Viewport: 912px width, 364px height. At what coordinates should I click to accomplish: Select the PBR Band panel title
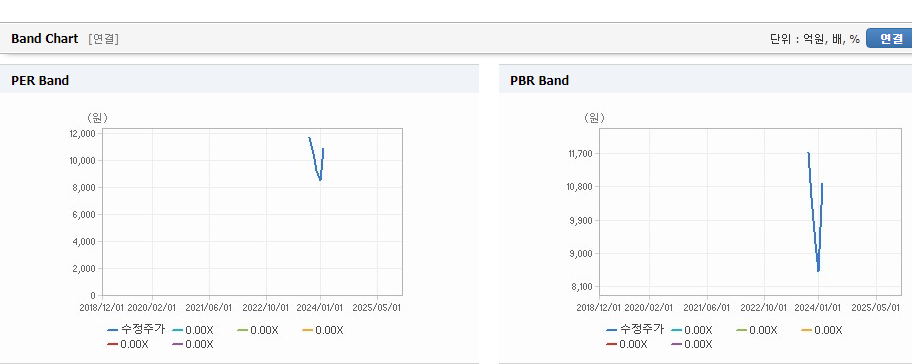point(539,81)
